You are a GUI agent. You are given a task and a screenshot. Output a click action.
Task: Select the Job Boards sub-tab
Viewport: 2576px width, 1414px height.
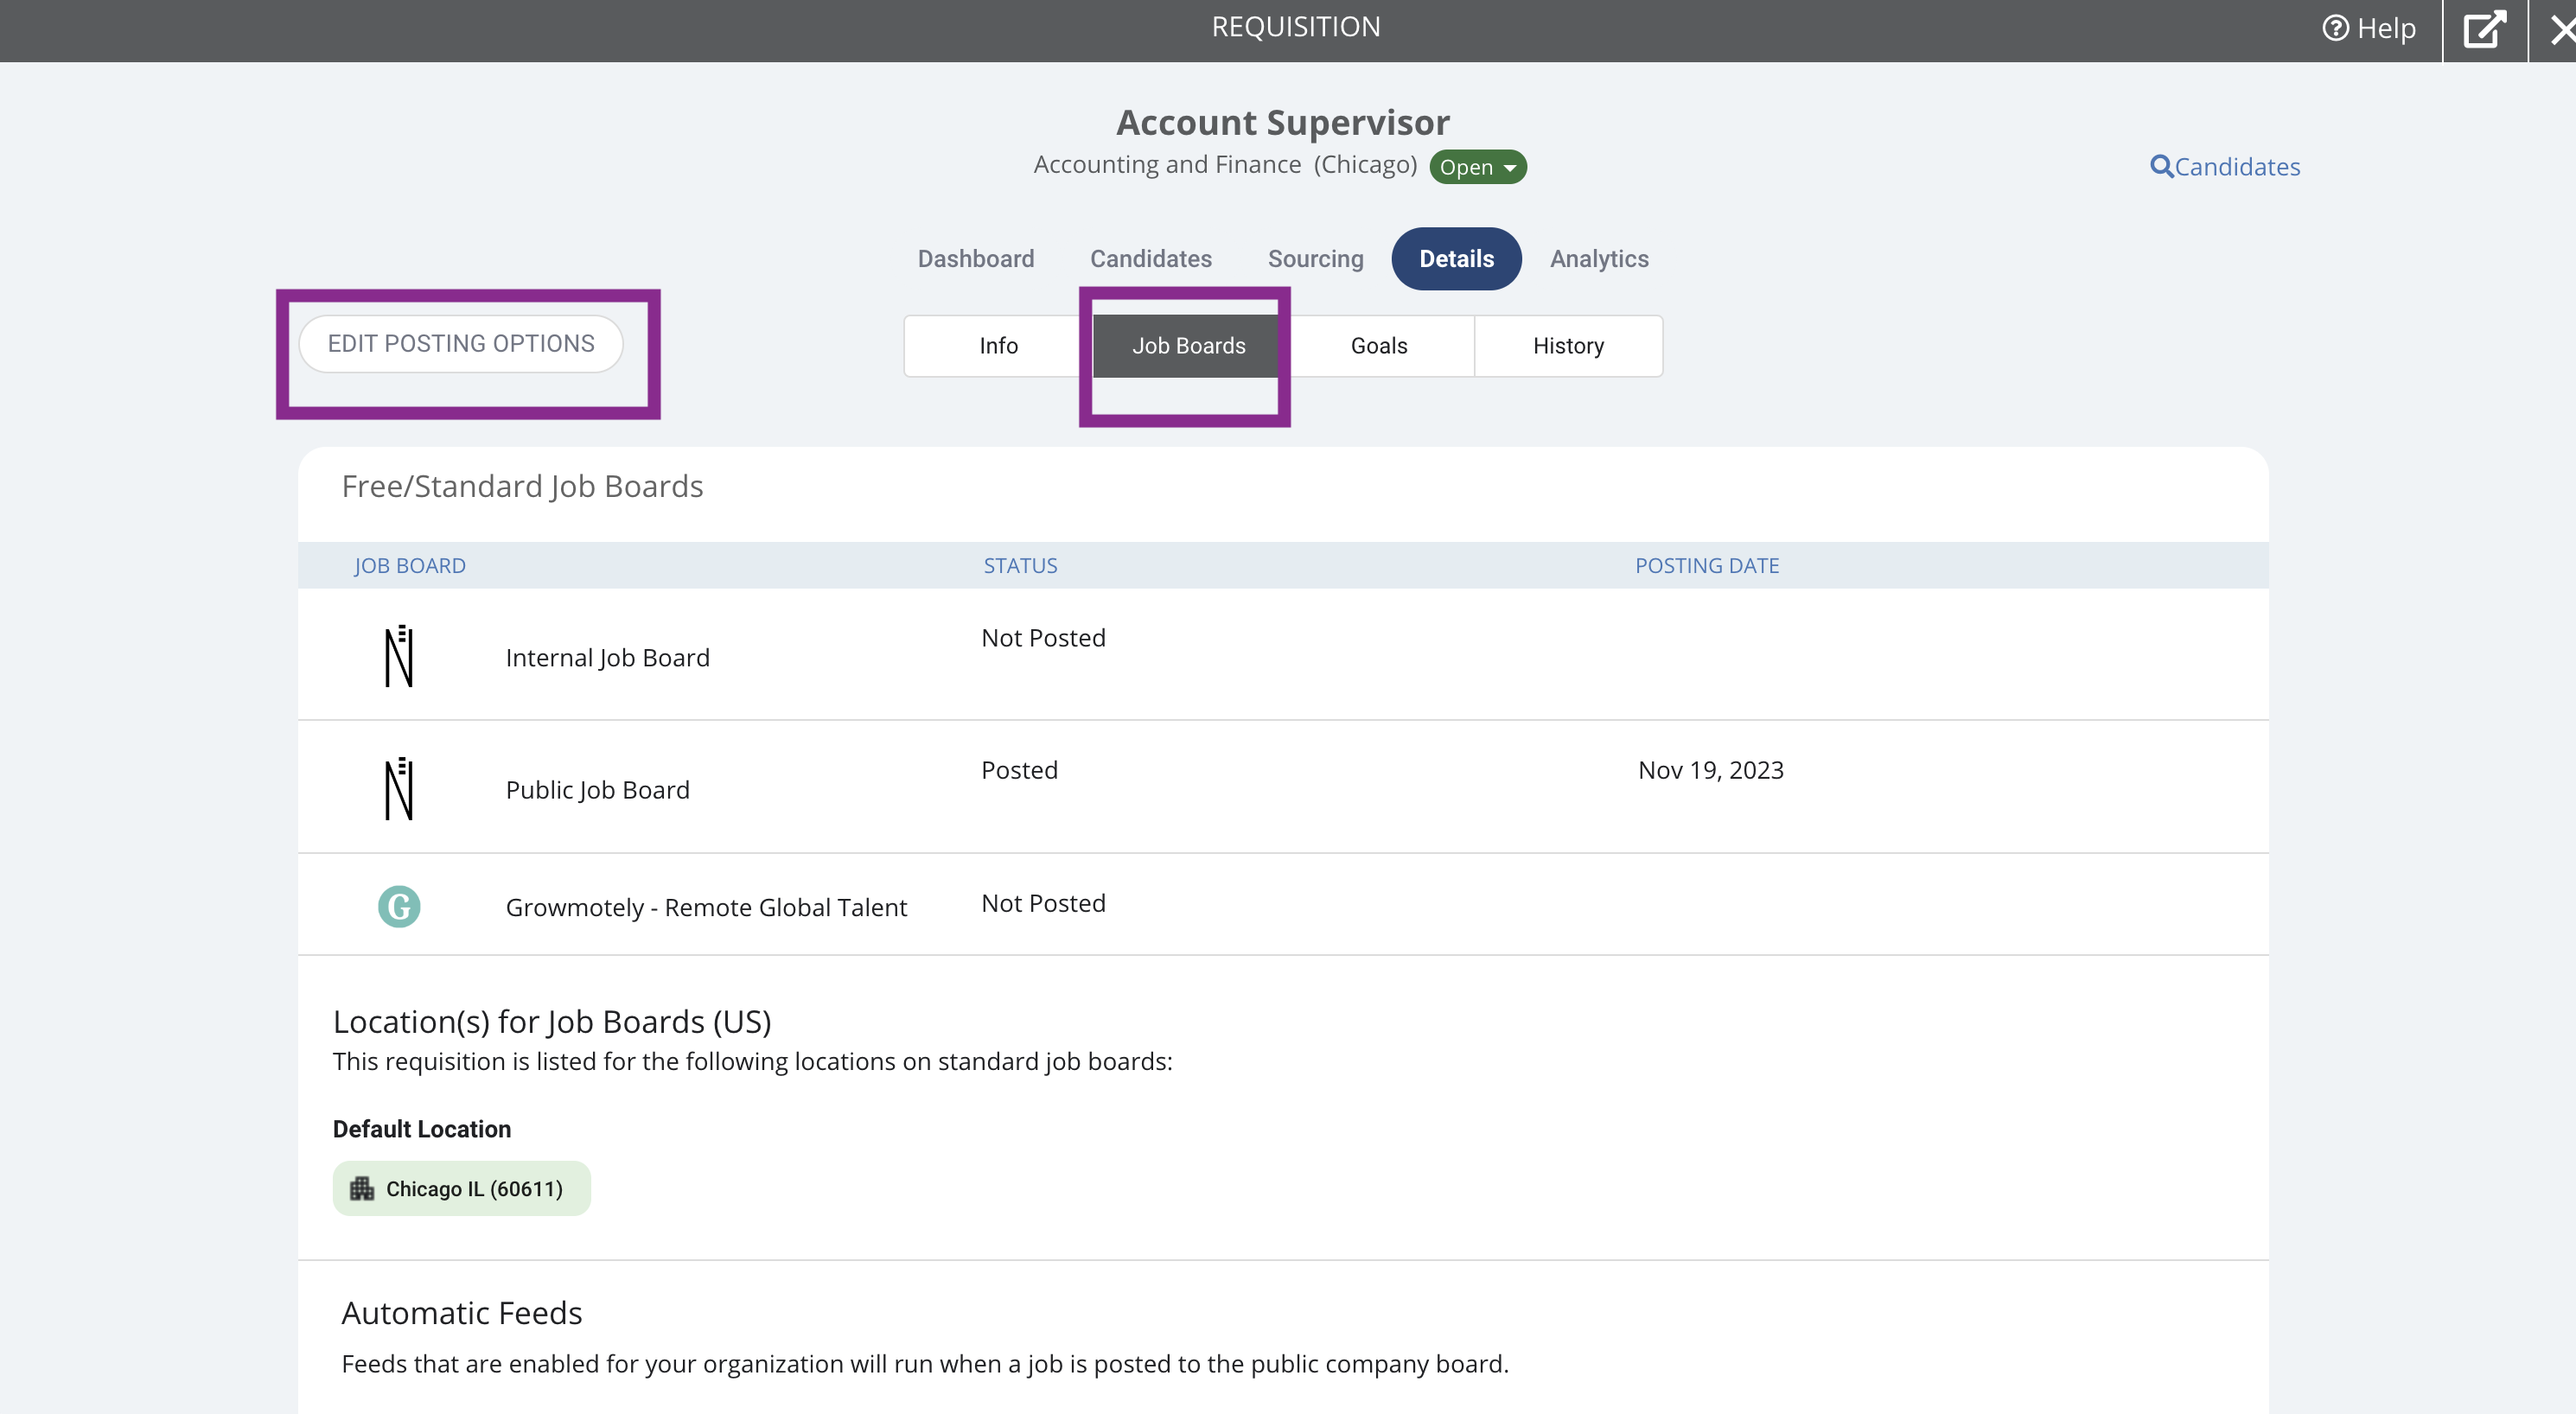pos(1188,346)
